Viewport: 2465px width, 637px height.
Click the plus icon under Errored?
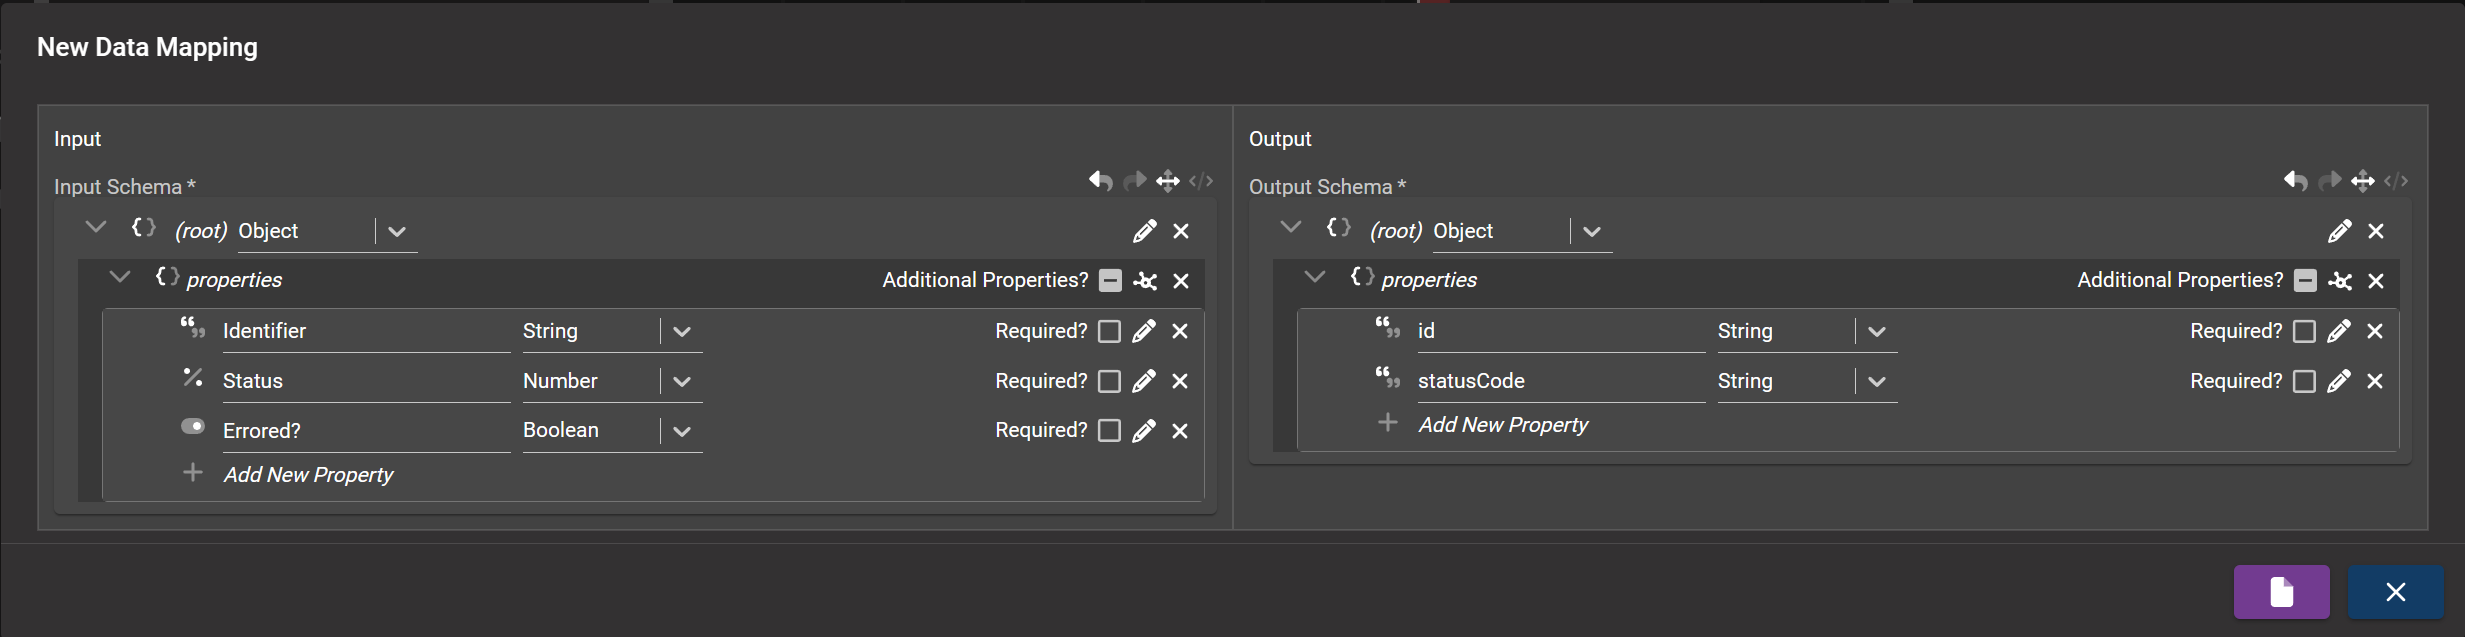tap(193, 472)
